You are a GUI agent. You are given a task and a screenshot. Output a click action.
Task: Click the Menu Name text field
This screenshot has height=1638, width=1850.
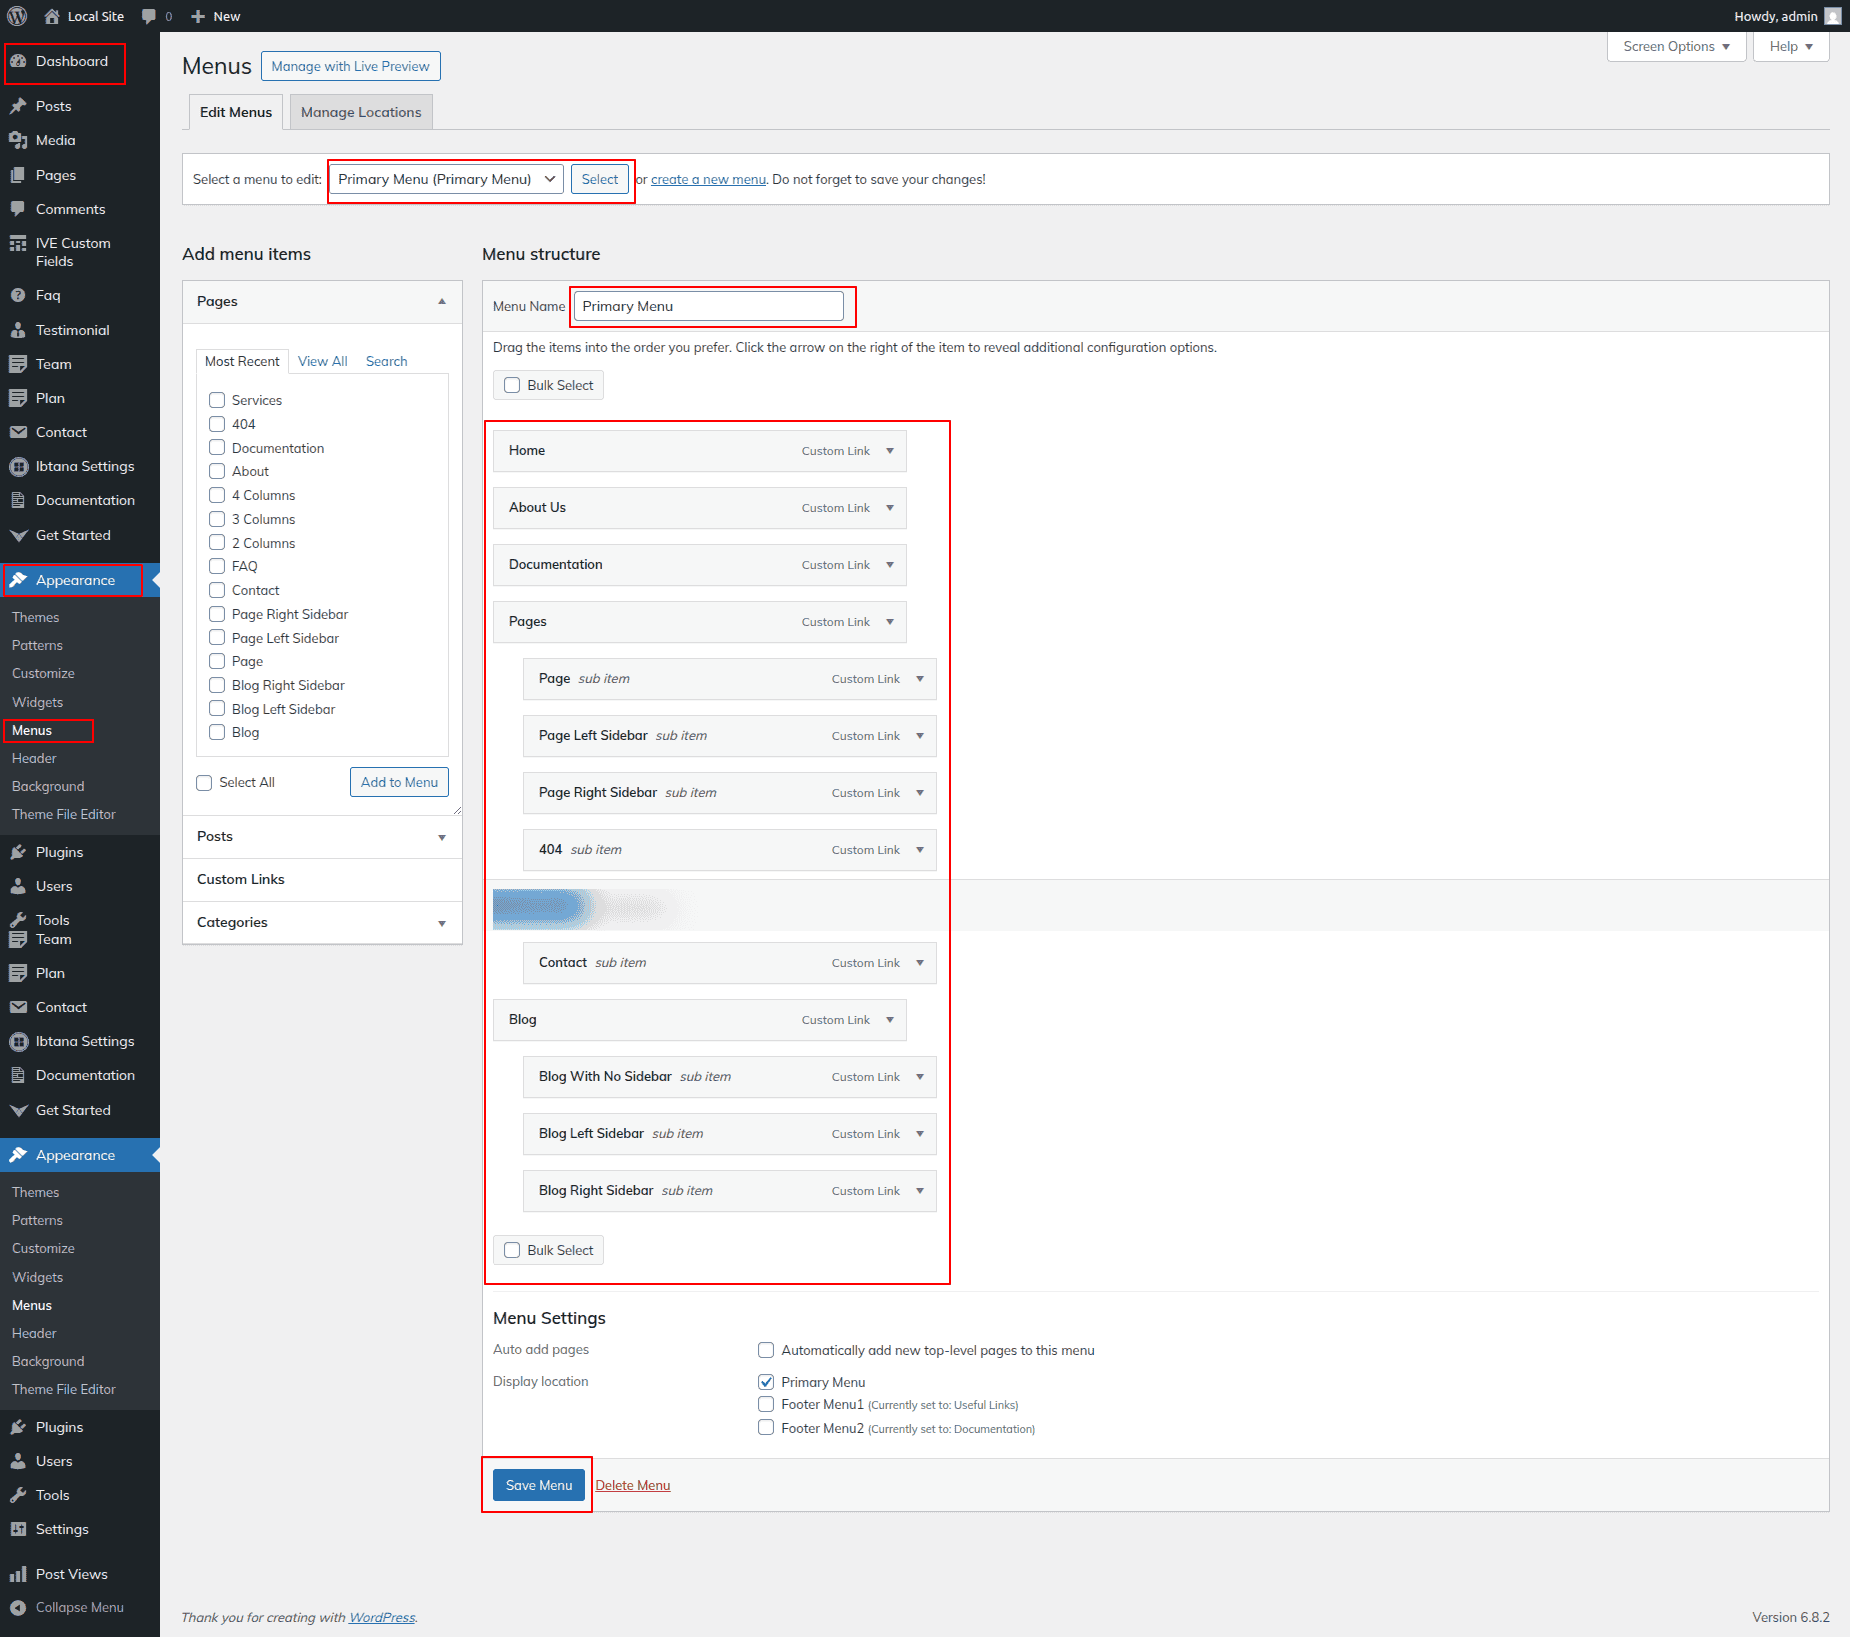coord(709,306)
